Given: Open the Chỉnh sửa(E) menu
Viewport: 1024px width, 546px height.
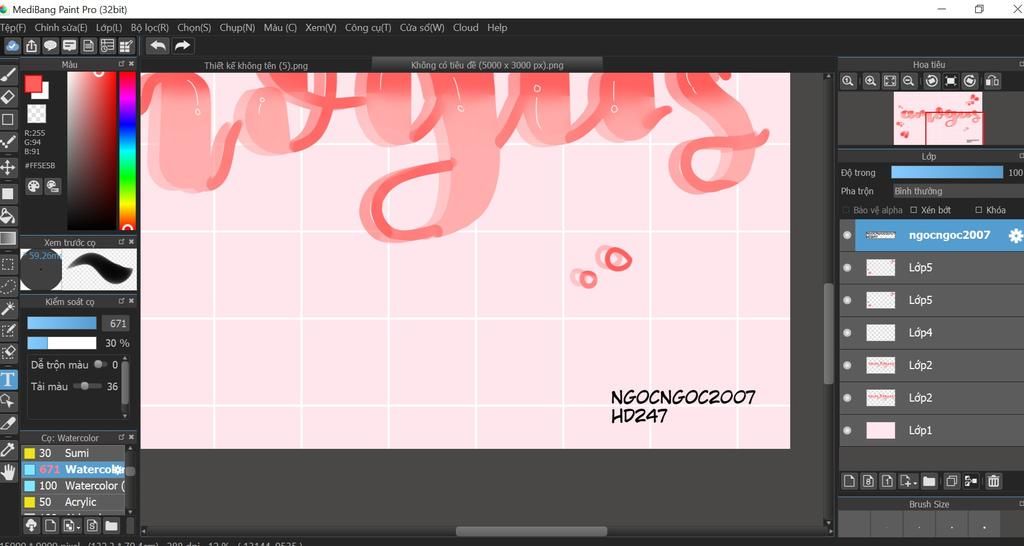Looking at the screenshot, I should point(61,27).
